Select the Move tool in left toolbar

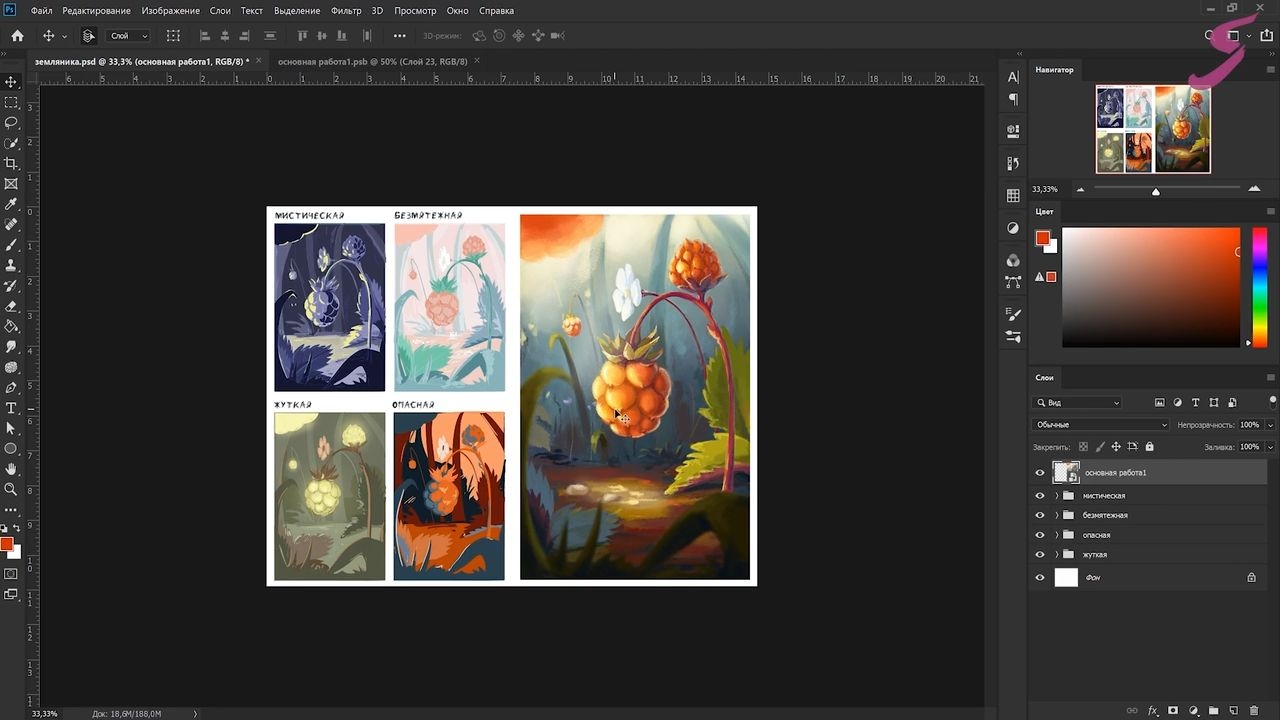[x=11, y=82]
